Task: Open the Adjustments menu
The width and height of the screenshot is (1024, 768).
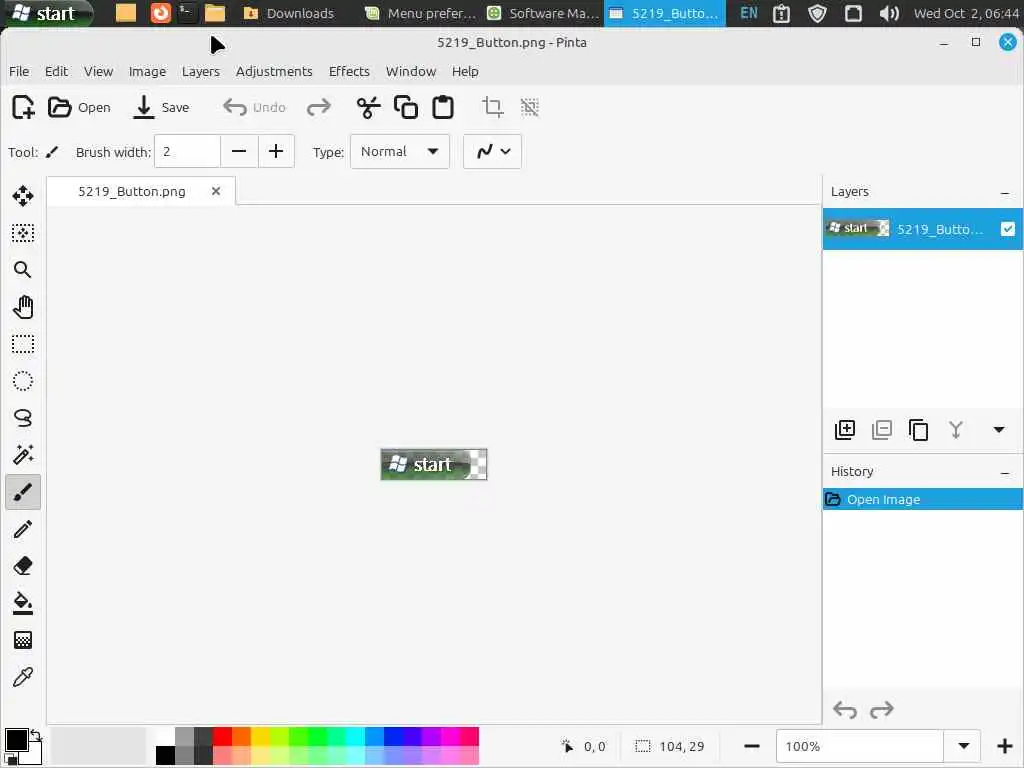Action: [x=274, y=71]
